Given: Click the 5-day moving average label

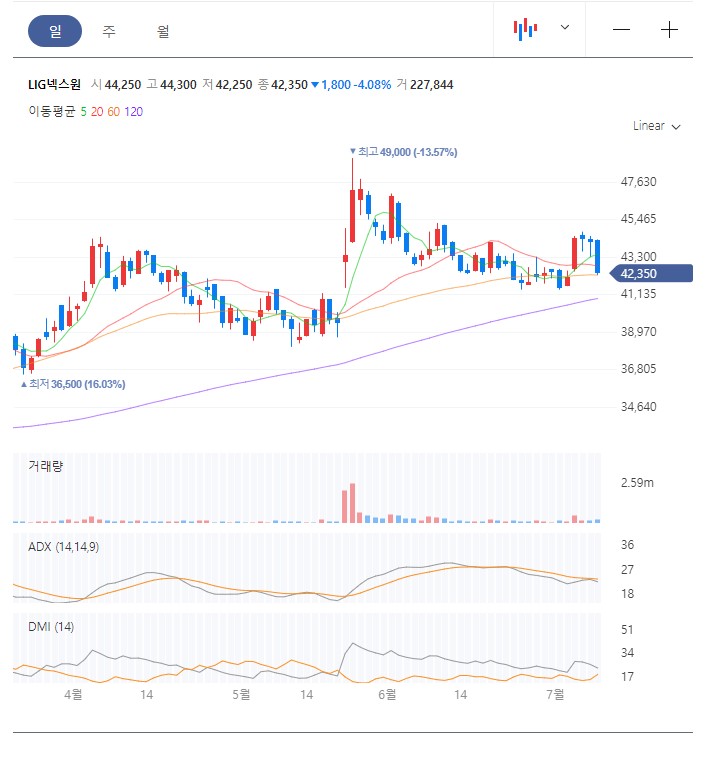Looking at the screenshot, I should click(x=83, y=112).
